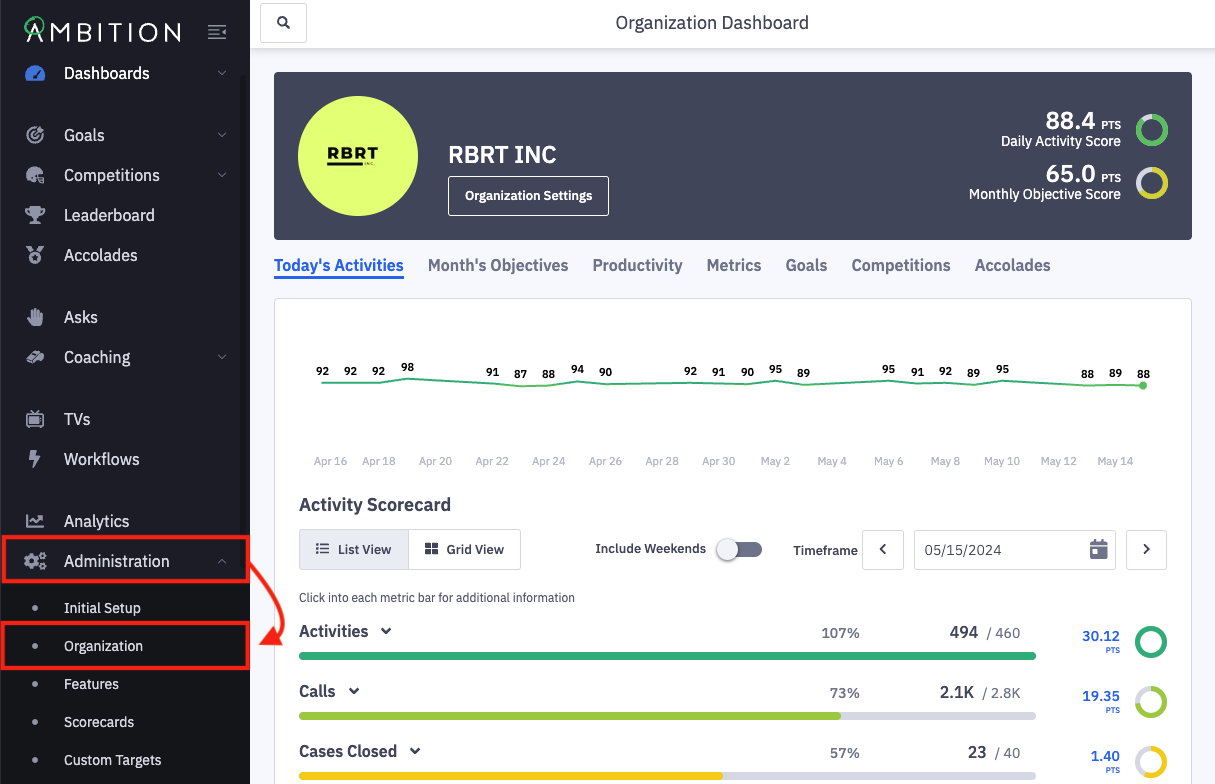Open the Timeframe calendar icon
1215x784 pixels.
[1098, 549]
